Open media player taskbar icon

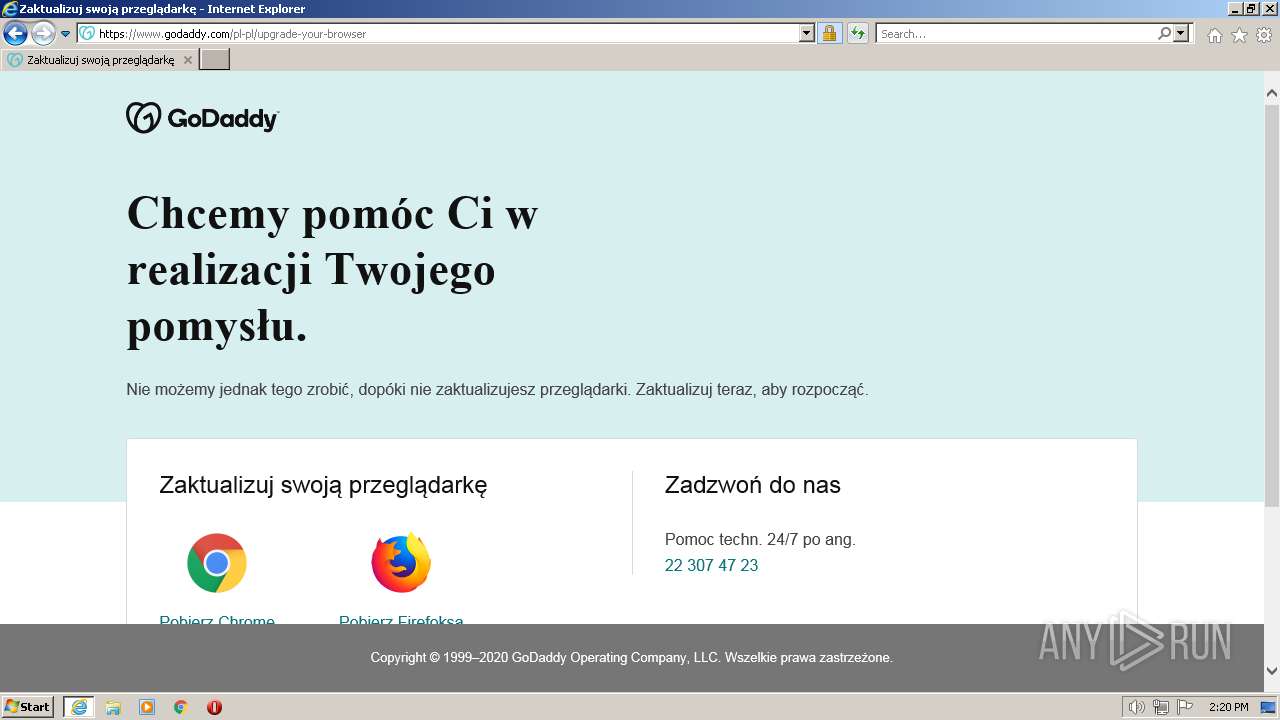click(147, 707)
